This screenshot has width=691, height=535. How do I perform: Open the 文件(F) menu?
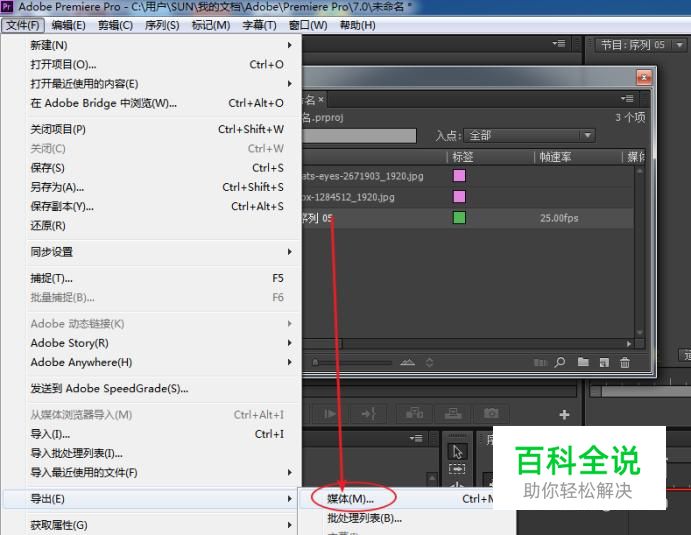pos(23,25)
